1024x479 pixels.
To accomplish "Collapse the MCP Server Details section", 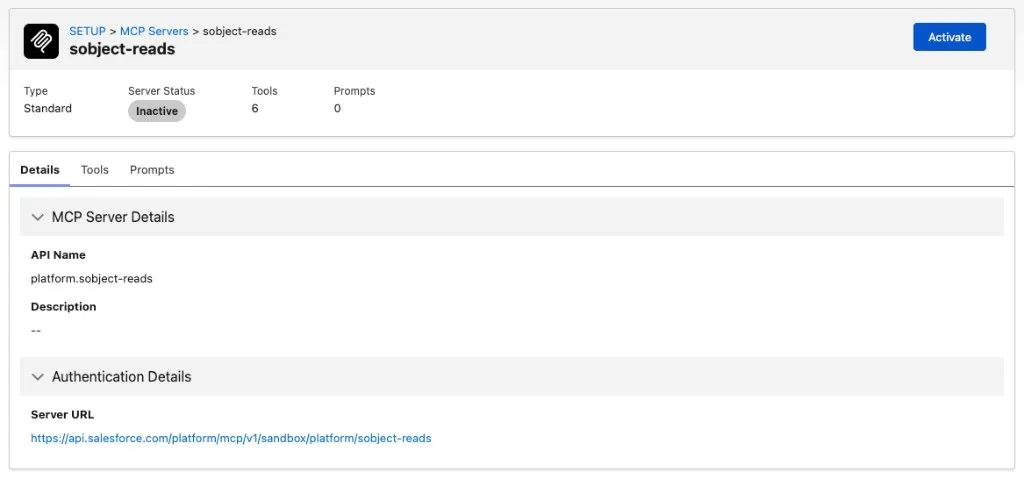I will click(x=38, y=217).
